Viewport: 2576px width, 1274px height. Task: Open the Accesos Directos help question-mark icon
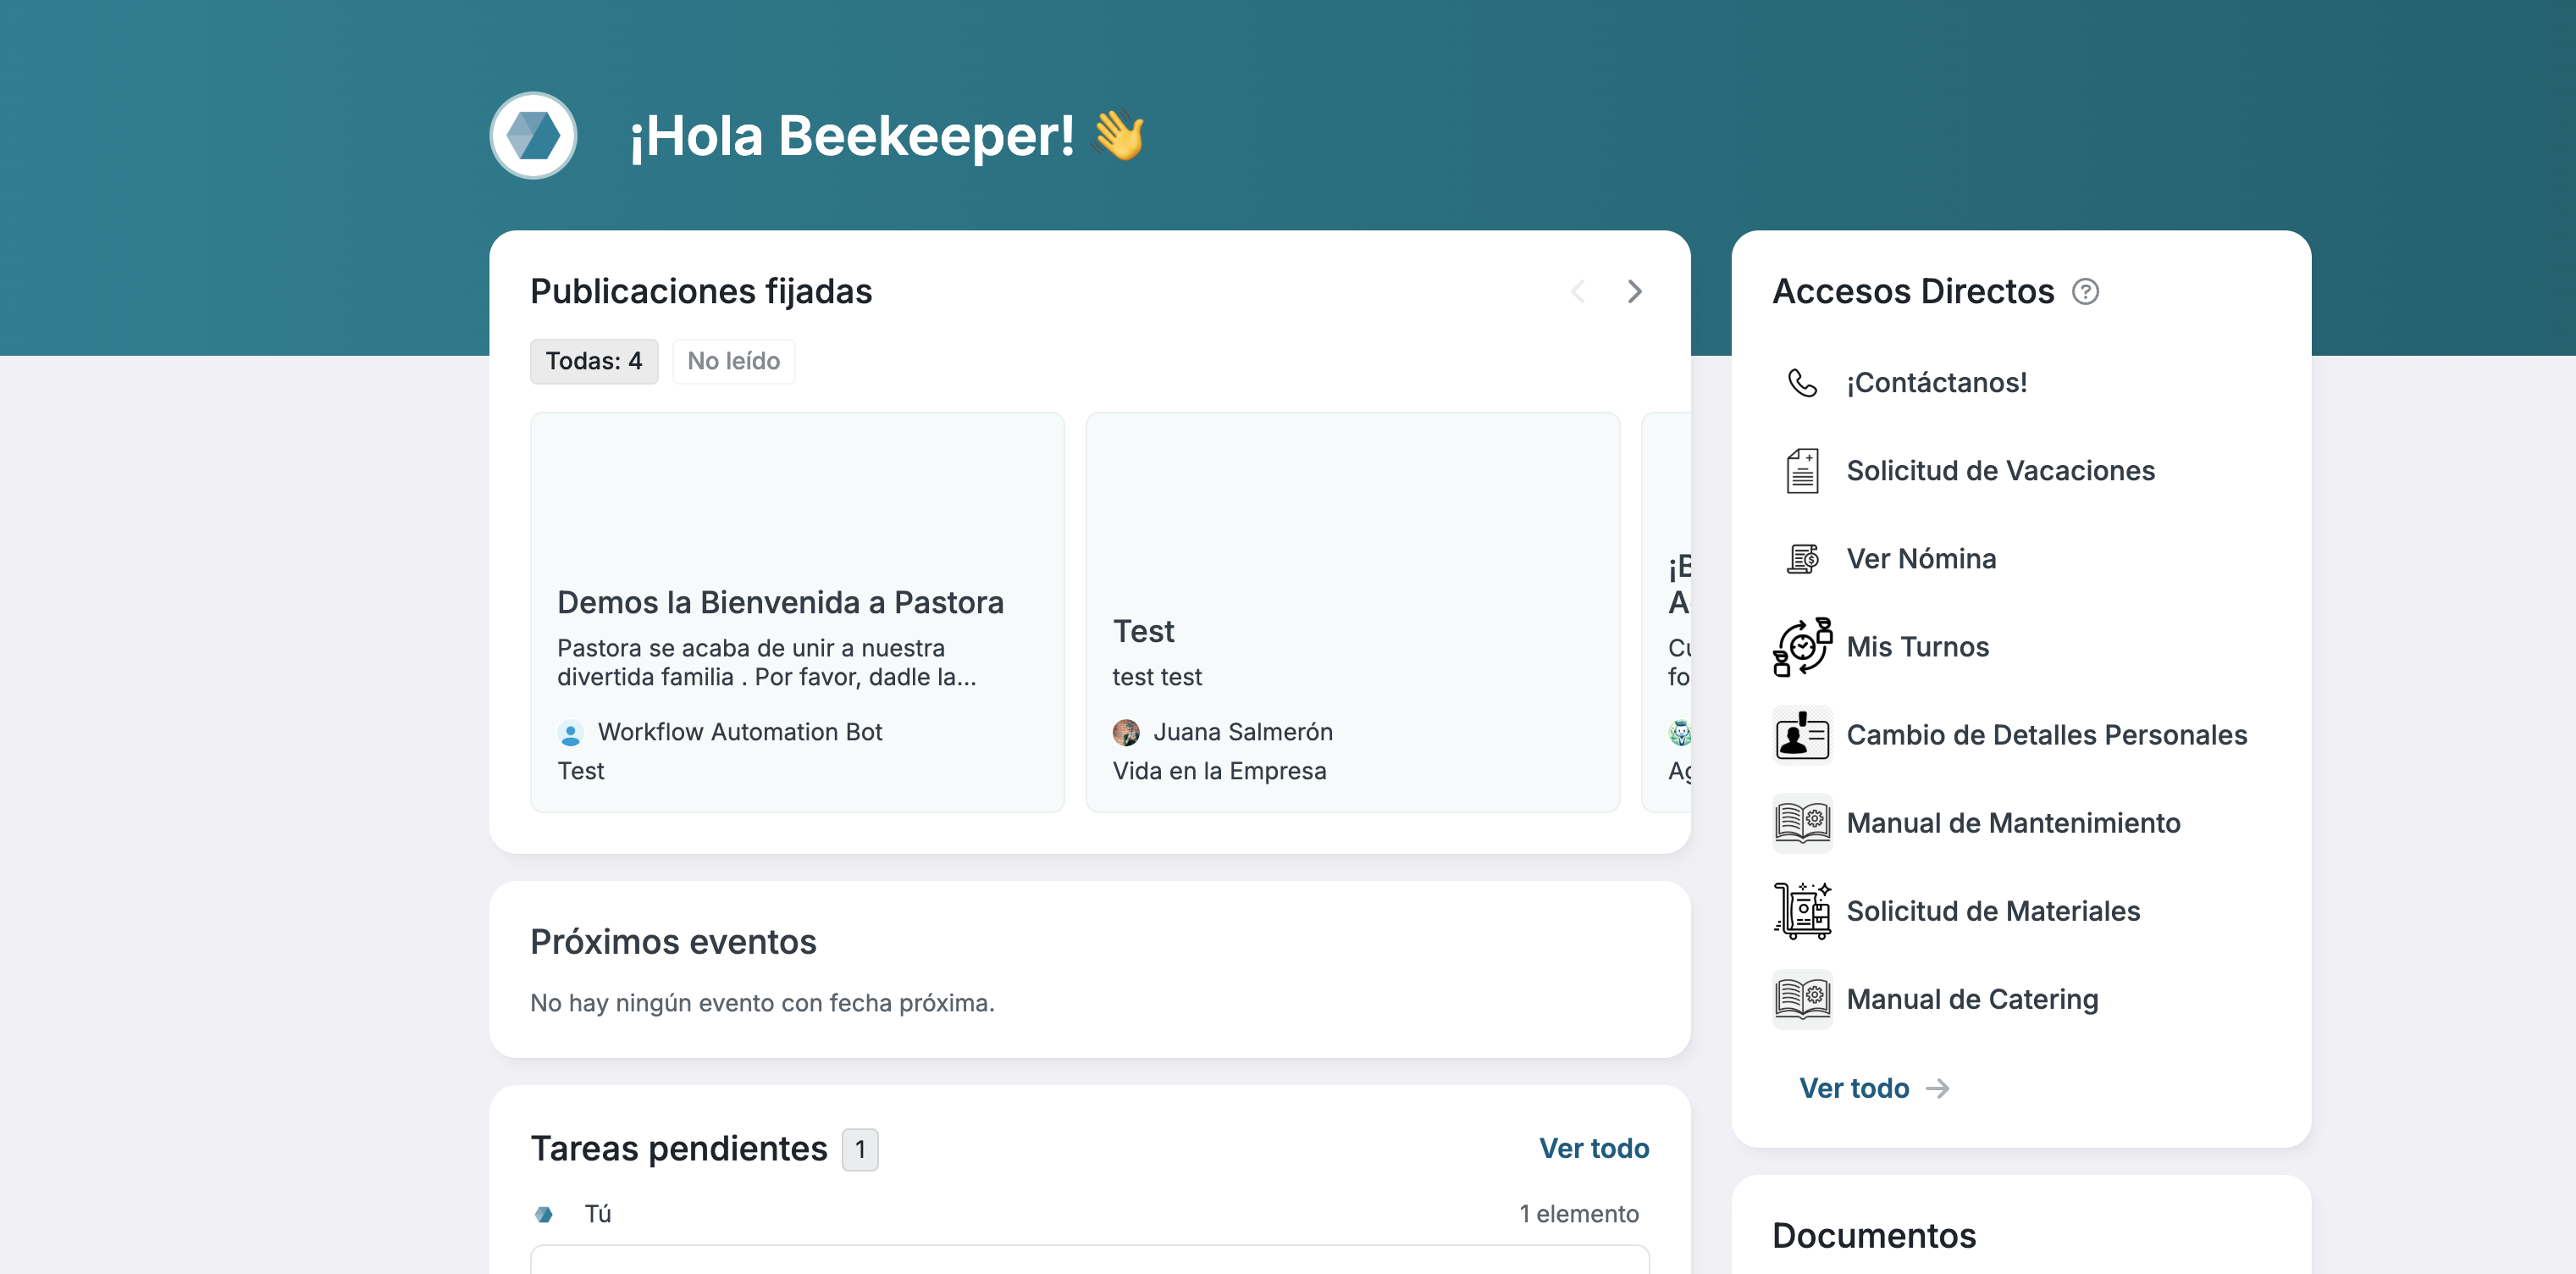pyautogui.click(x=2085, y=292)
